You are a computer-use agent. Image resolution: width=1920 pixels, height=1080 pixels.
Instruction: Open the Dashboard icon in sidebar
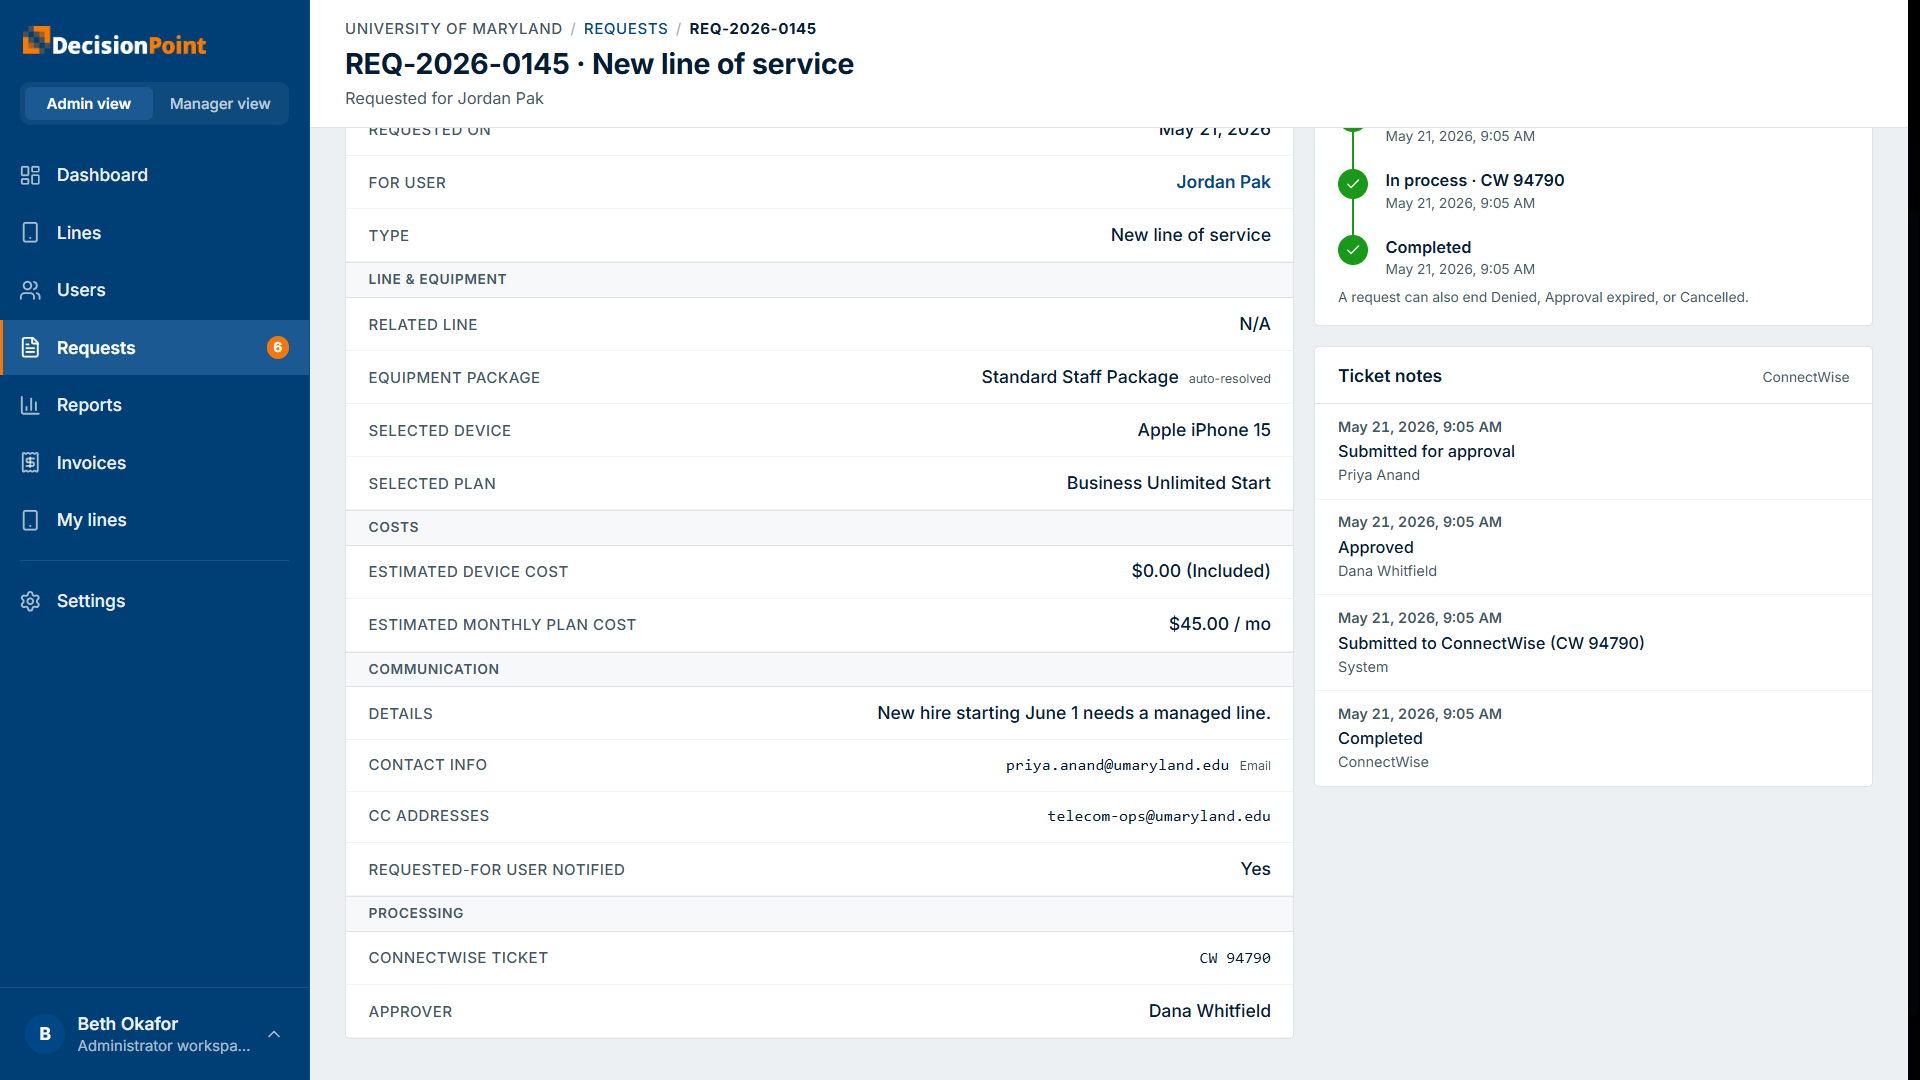[x=30, y=175]
